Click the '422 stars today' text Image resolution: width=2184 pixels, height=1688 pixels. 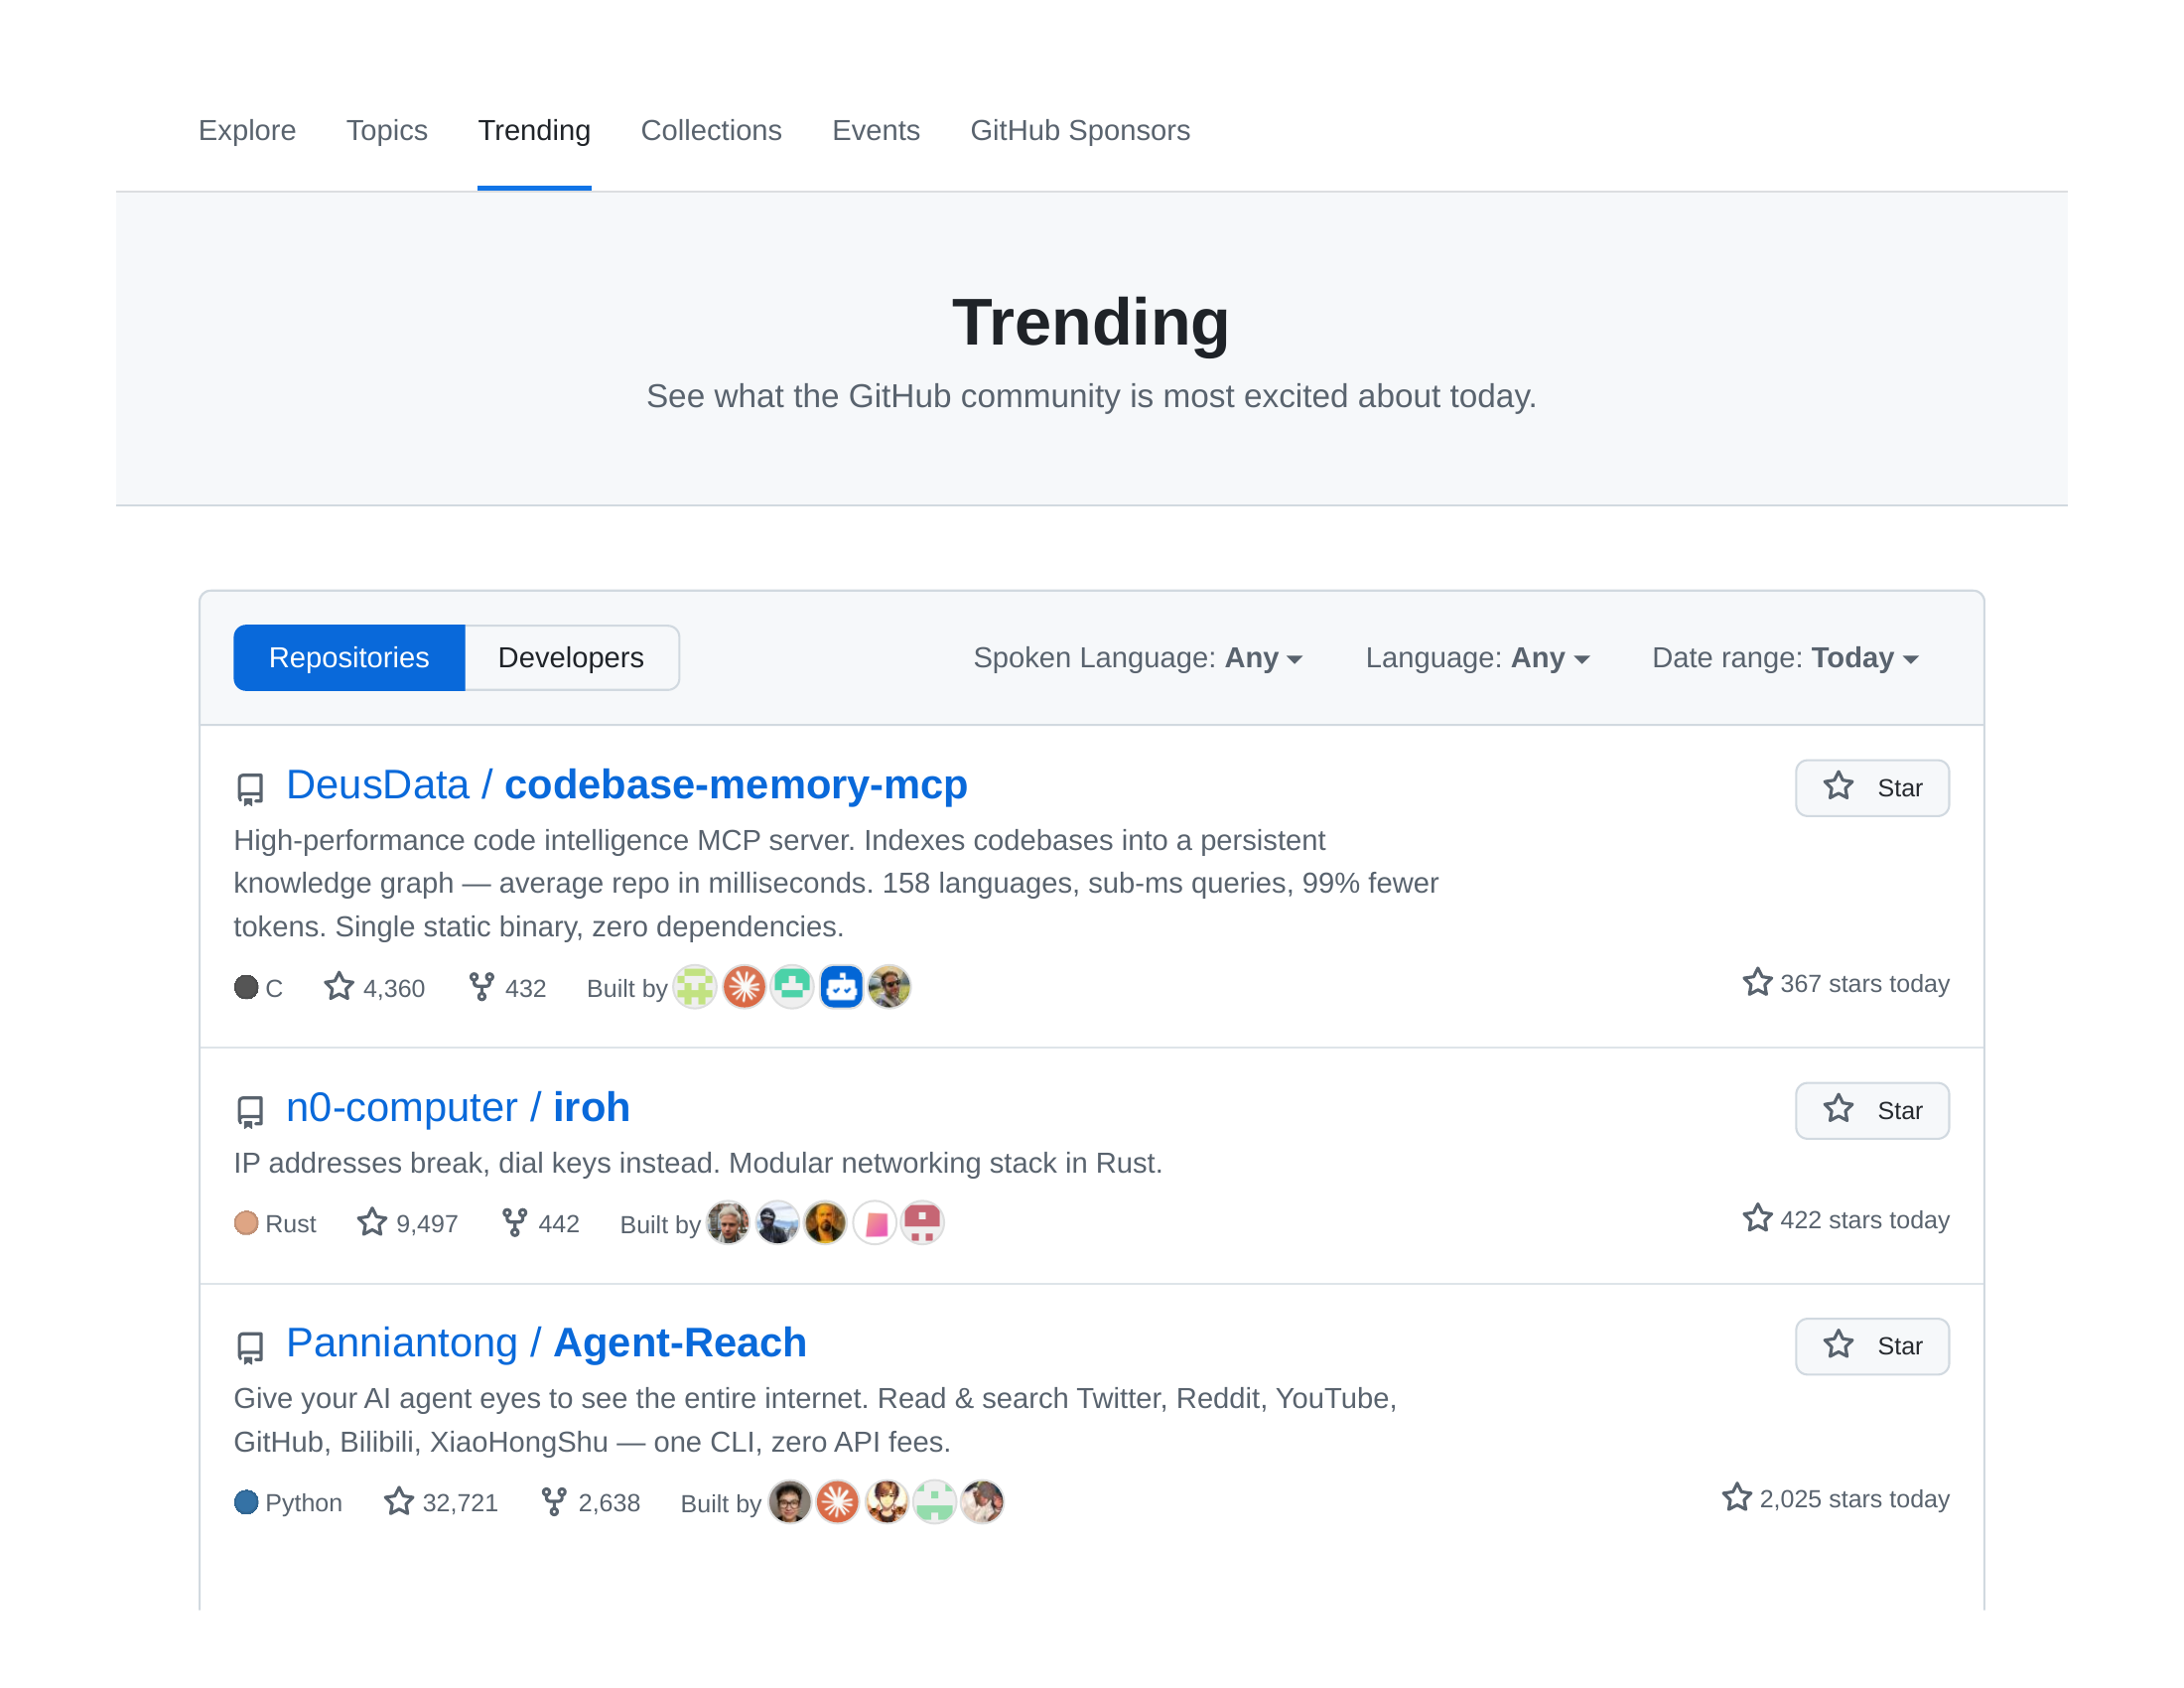[1864, 1219]
